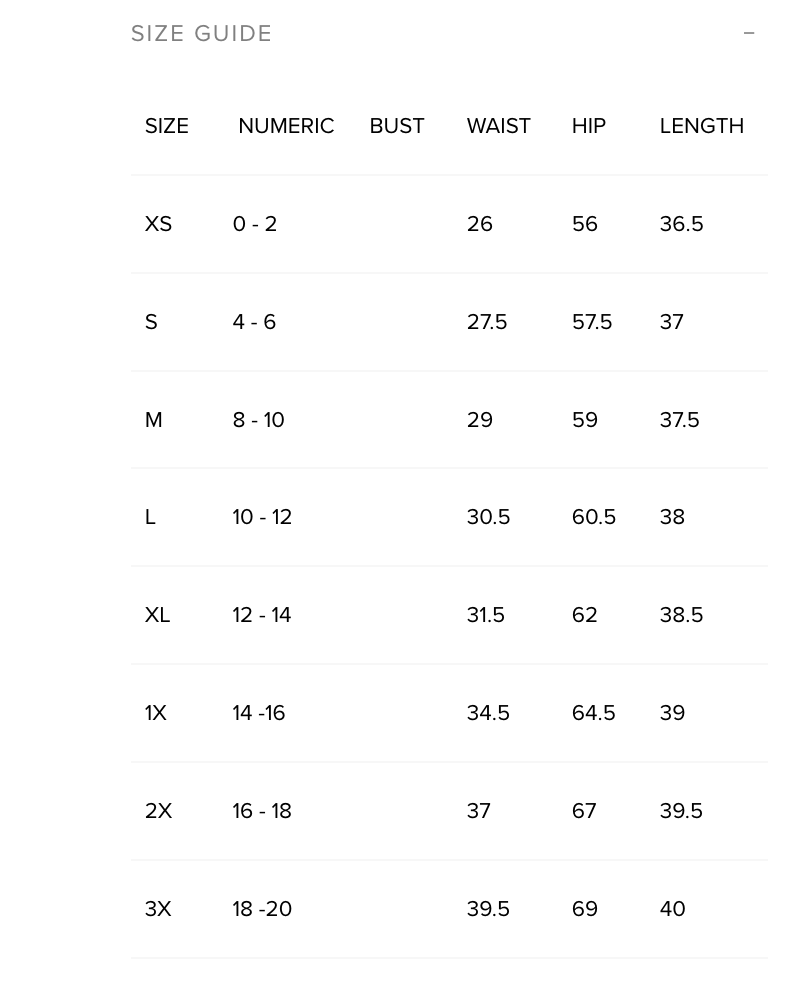Click the 64.5 hip value for 1X
The width and height of the screenshot is (804, 1000).
click(x=593, y=713)
